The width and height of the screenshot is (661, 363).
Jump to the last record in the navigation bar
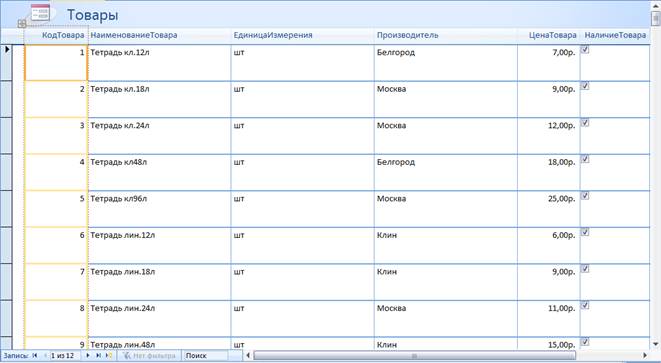[x=98, y=356]
